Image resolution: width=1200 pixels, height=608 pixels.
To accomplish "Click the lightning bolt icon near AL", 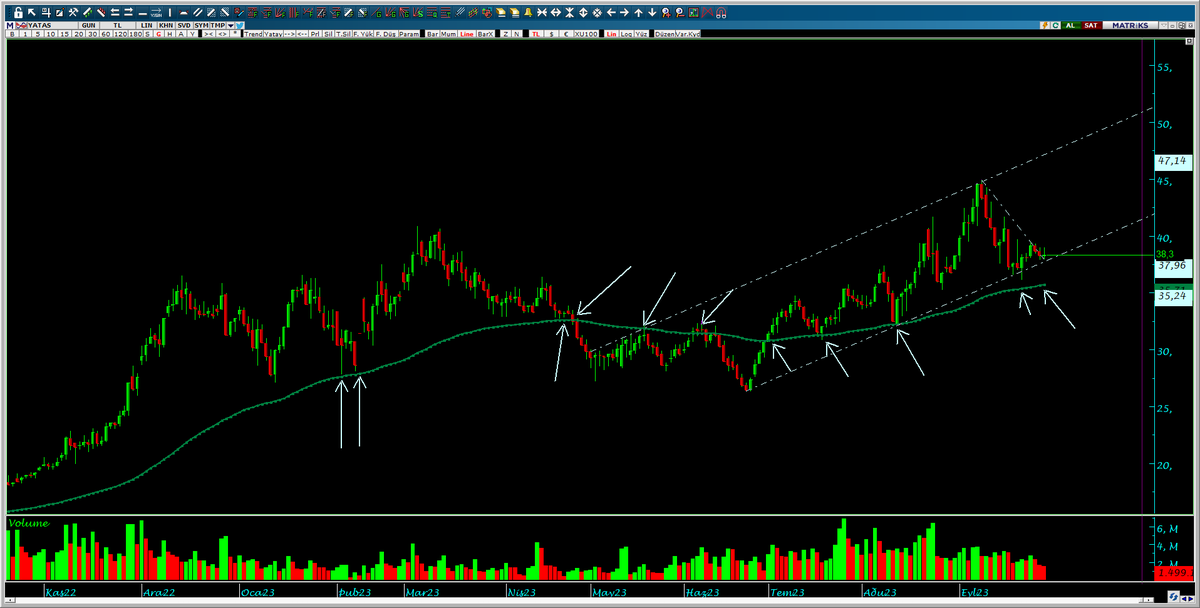I will [1045, 25].
